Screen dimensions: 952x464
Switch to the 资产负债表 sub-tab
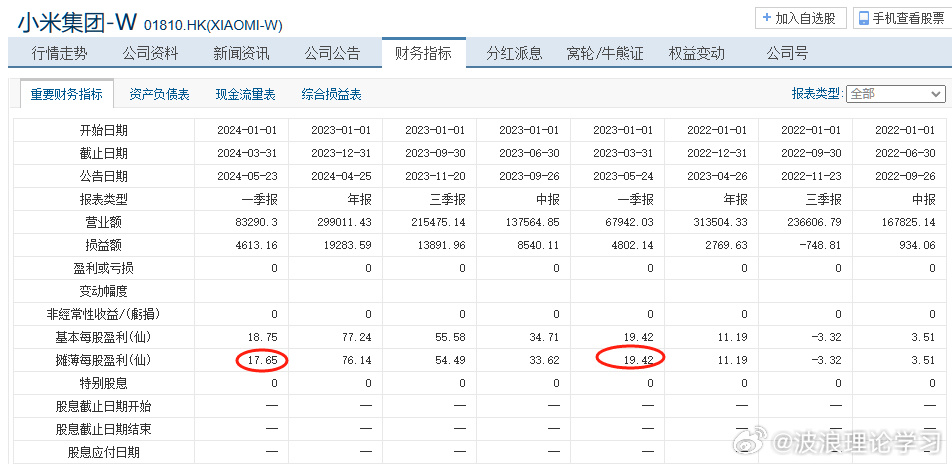point(159,95)
